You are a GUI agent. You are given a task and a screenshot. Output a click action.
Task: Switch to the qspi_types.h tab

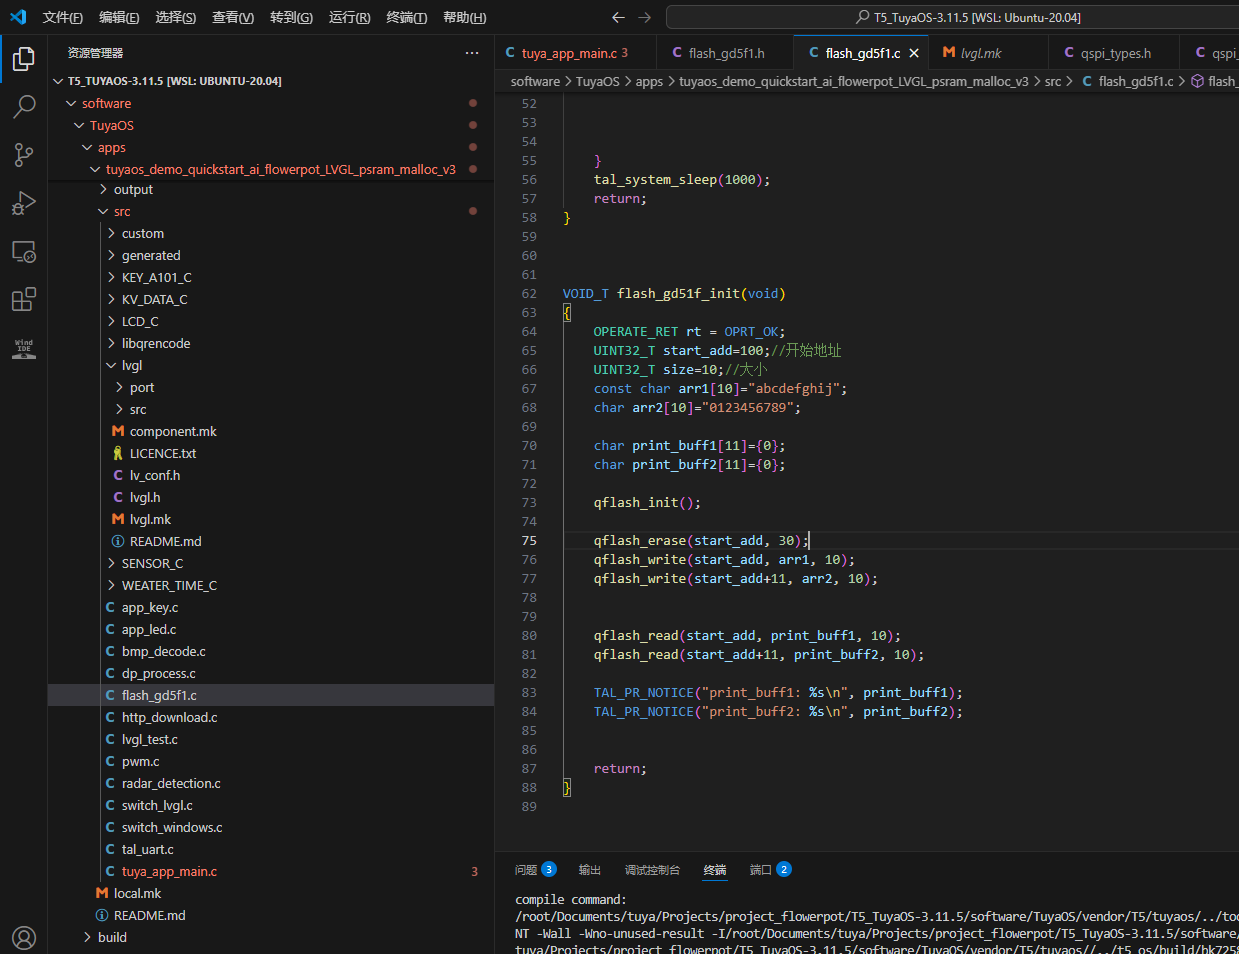[1115, 53]
